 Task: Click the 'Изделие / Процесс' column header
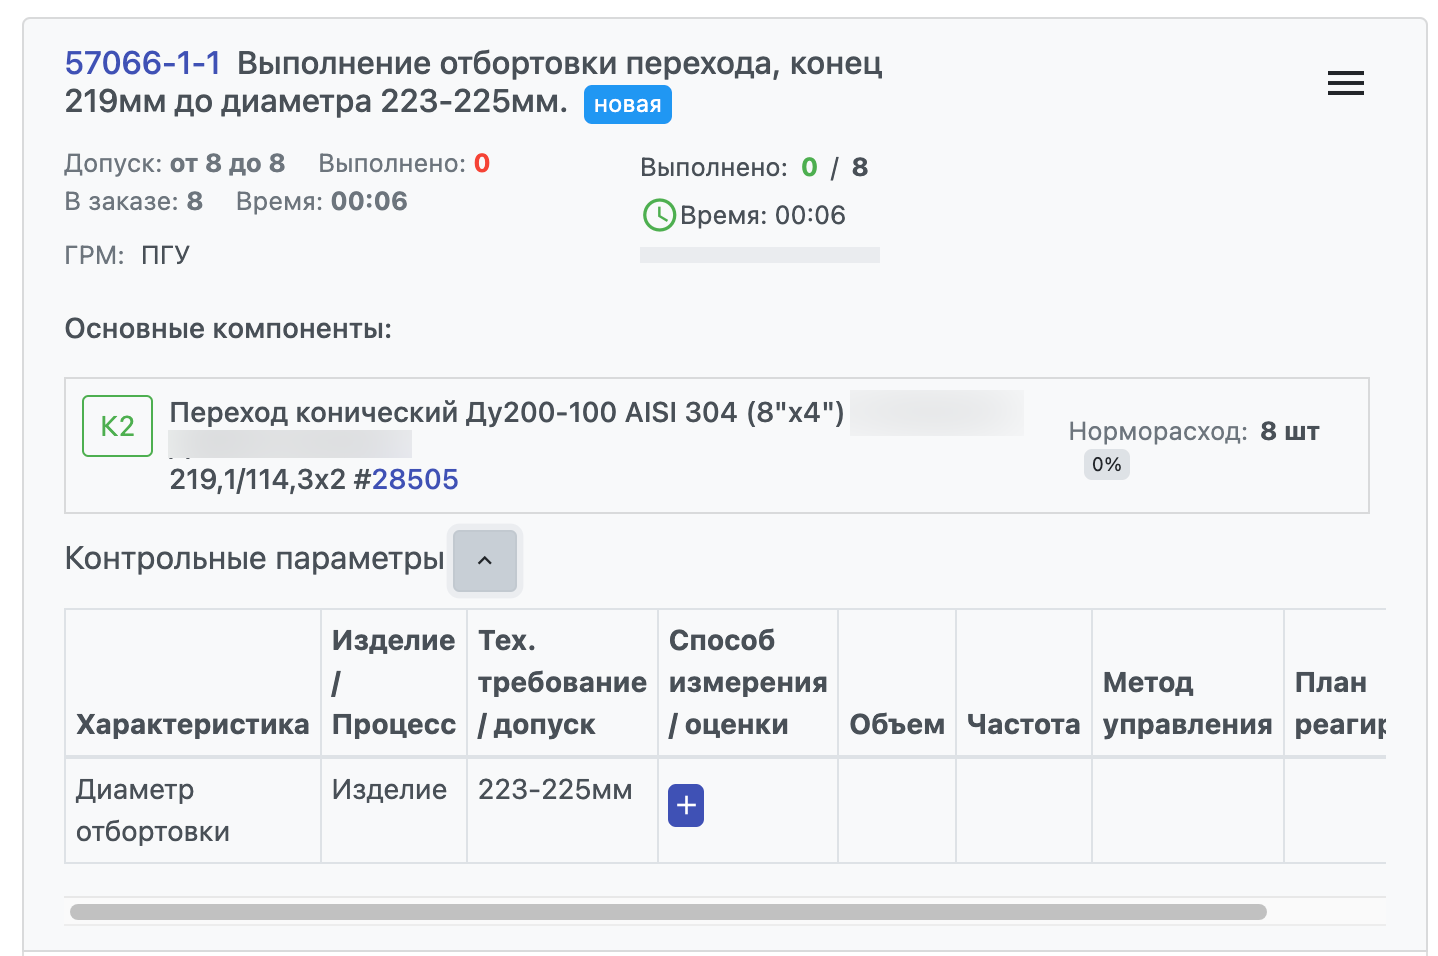tap(393, 682)
